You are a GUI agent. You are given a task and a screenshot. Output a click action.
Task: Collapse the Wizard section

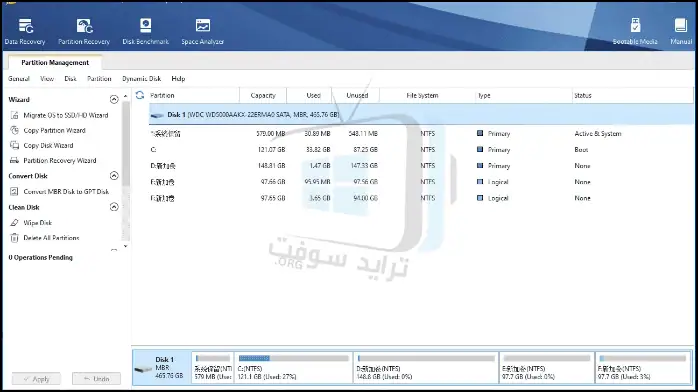click(x=114, y=100)
